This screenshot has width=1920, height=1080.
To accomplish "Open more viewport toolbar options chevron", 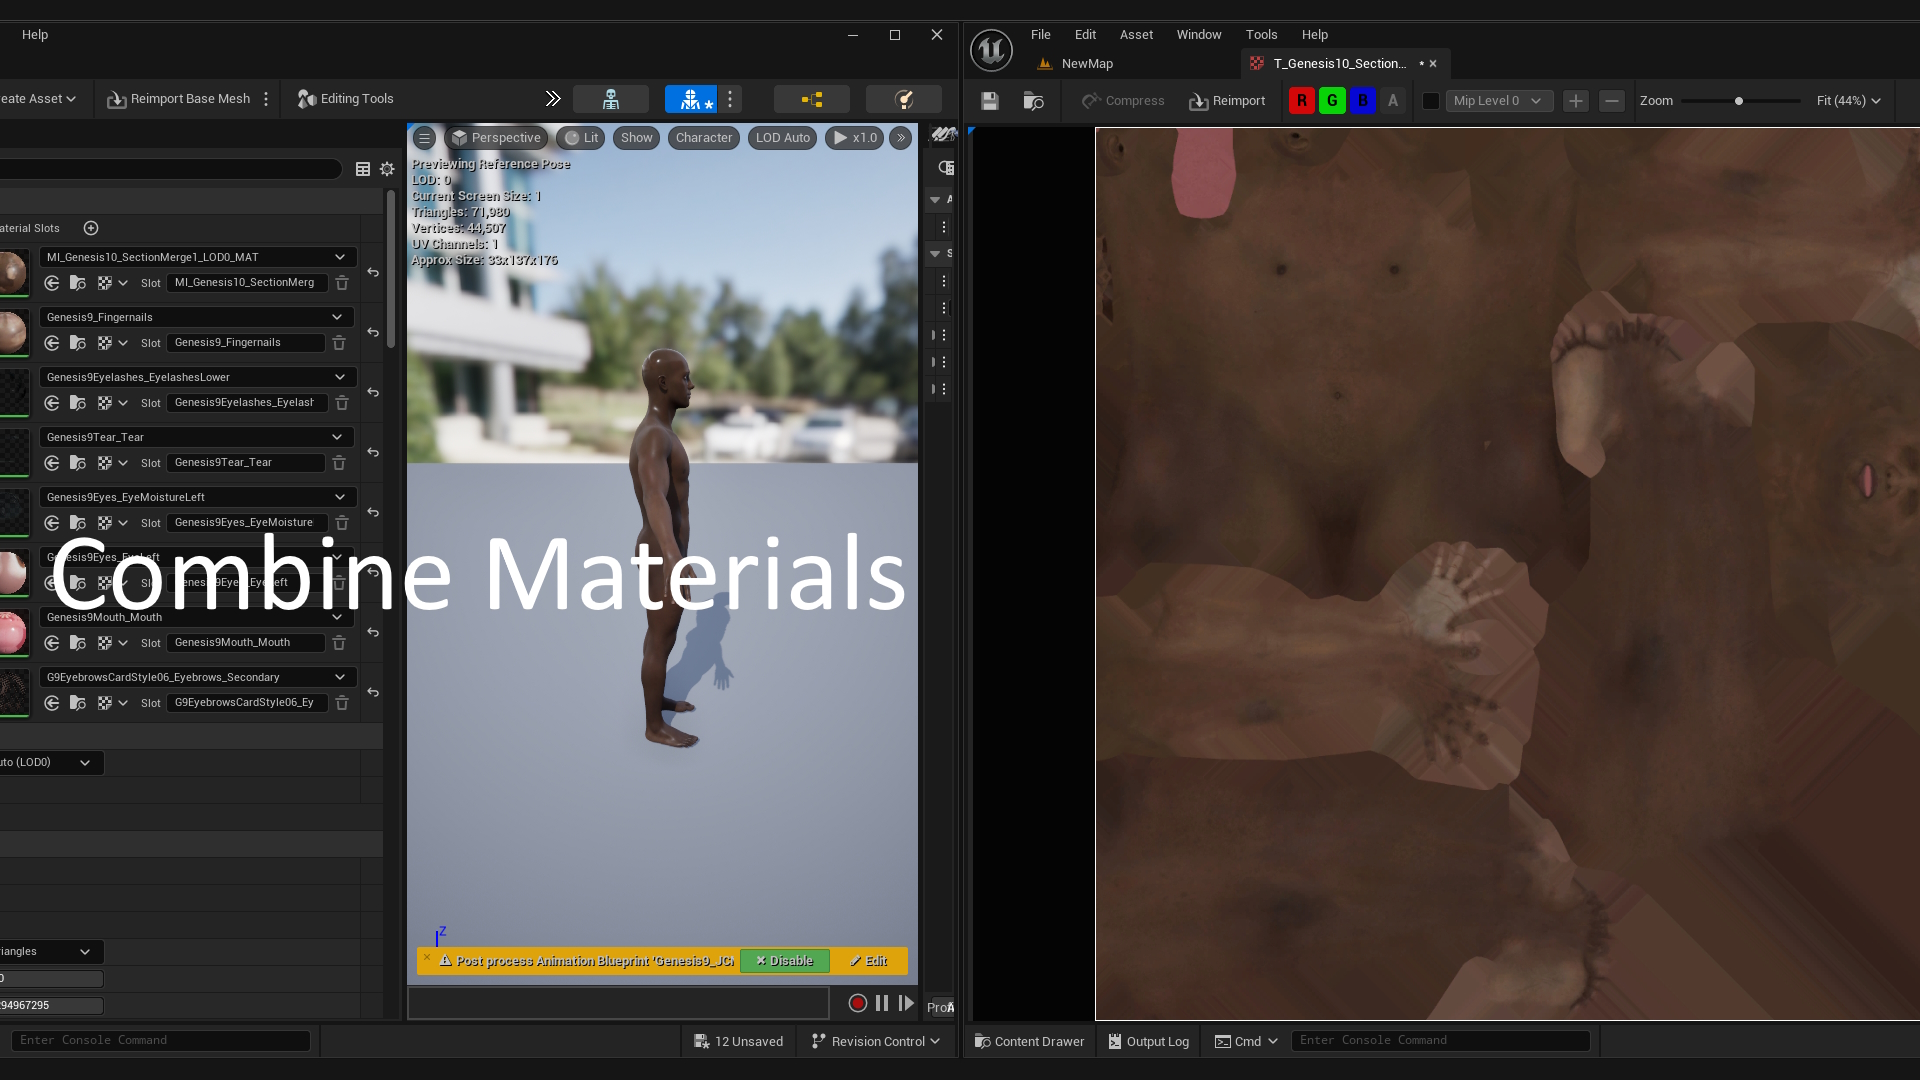I will tap(901, 138).
